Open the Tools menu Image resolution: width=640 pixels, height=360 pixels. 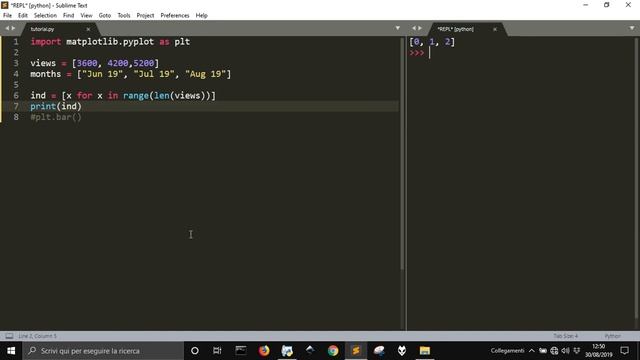tap(124, 16)
